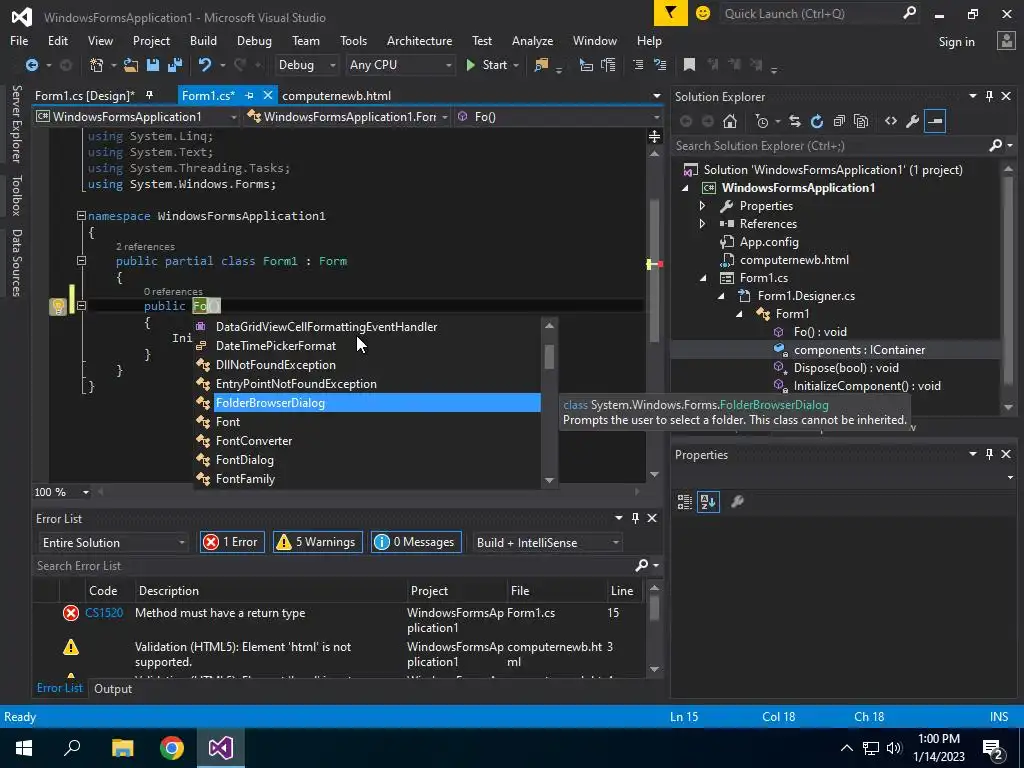Click the lightbulb quick actions icon

click(x=57, y=306)
